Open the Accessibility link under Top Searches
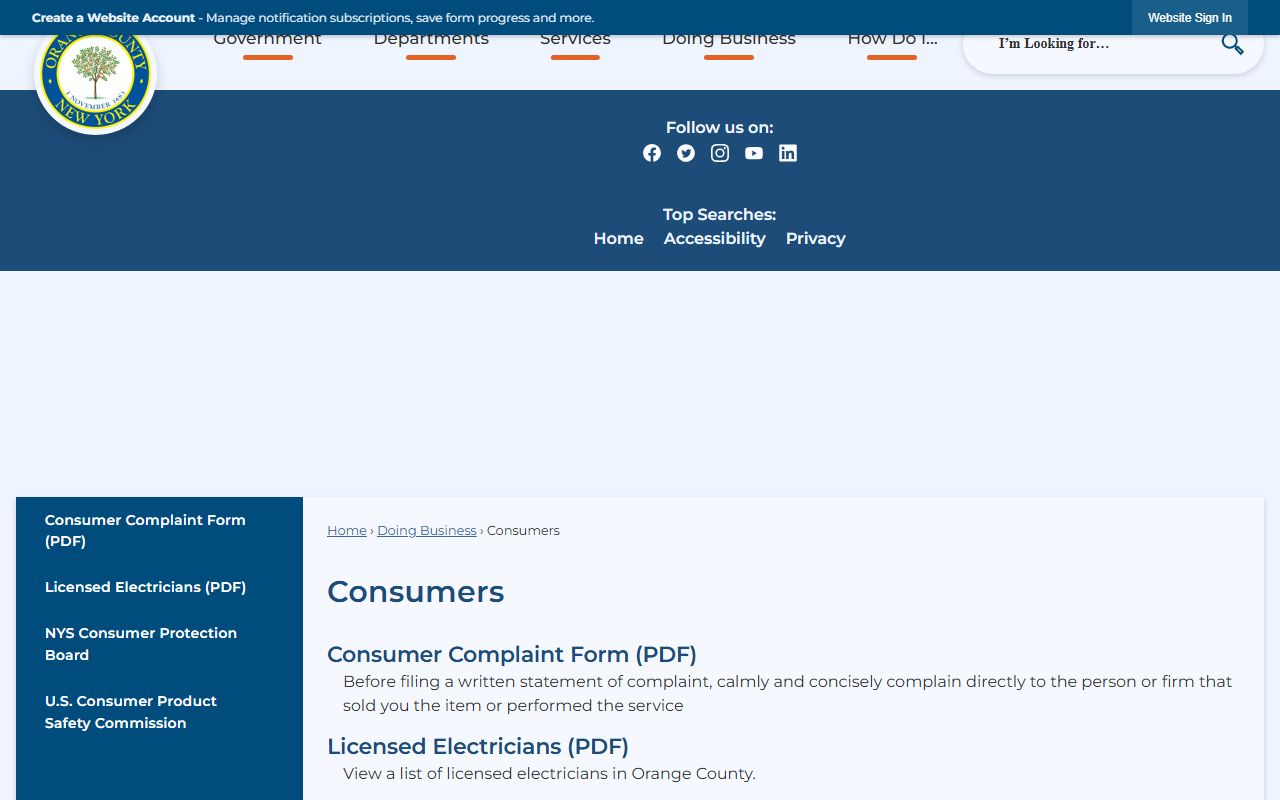Viewport: 1280px width, 800px height. tap(714, 238)
